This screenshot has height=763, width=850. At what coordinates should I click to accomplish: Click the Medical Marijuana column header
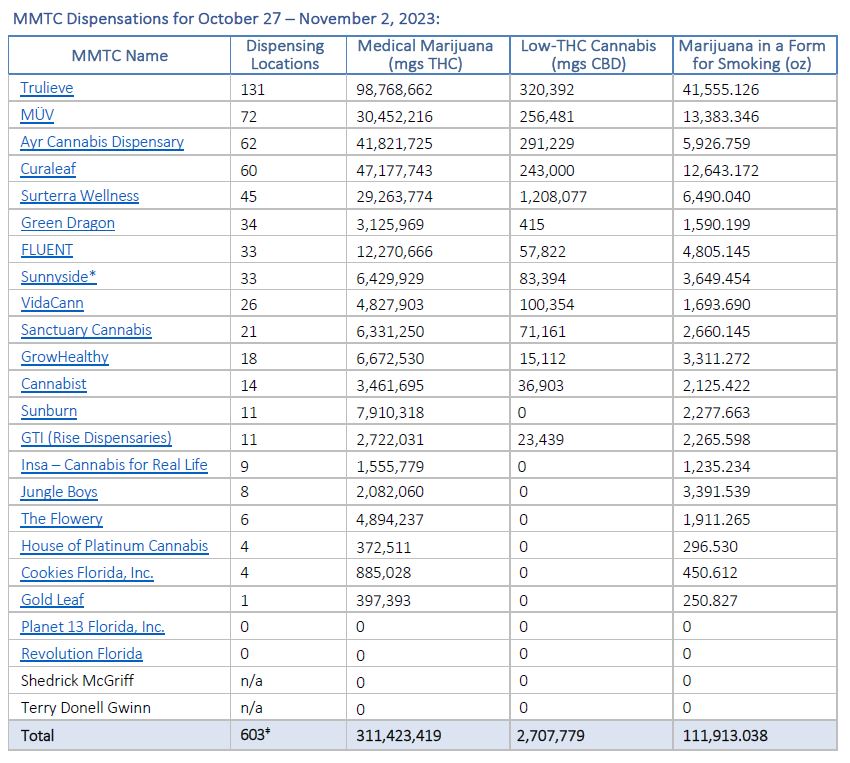coord(427,55)
